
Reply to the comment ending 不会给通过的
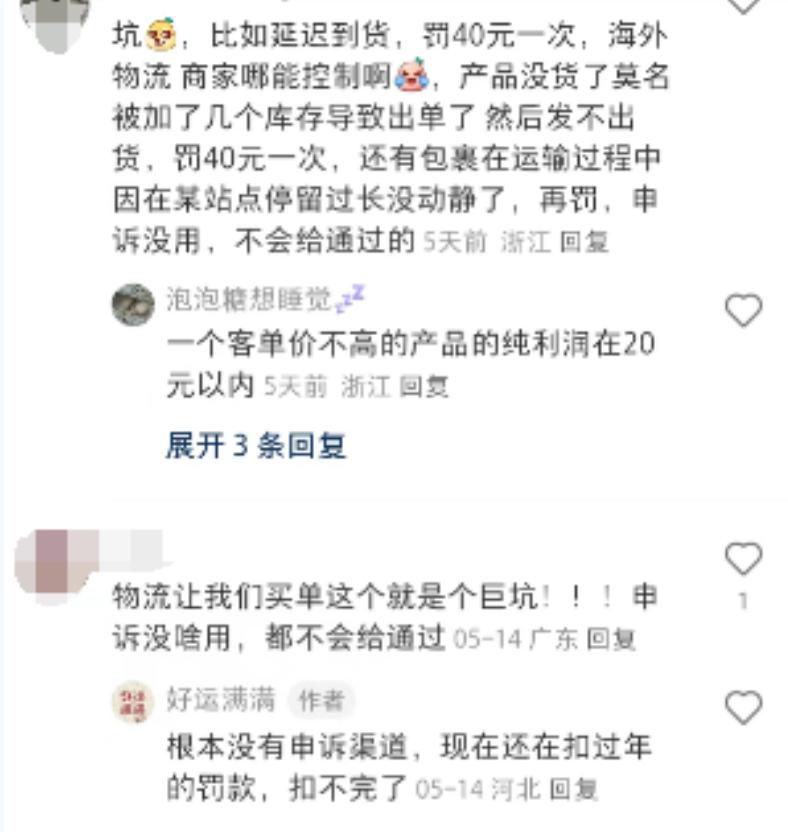click(584, 242)
